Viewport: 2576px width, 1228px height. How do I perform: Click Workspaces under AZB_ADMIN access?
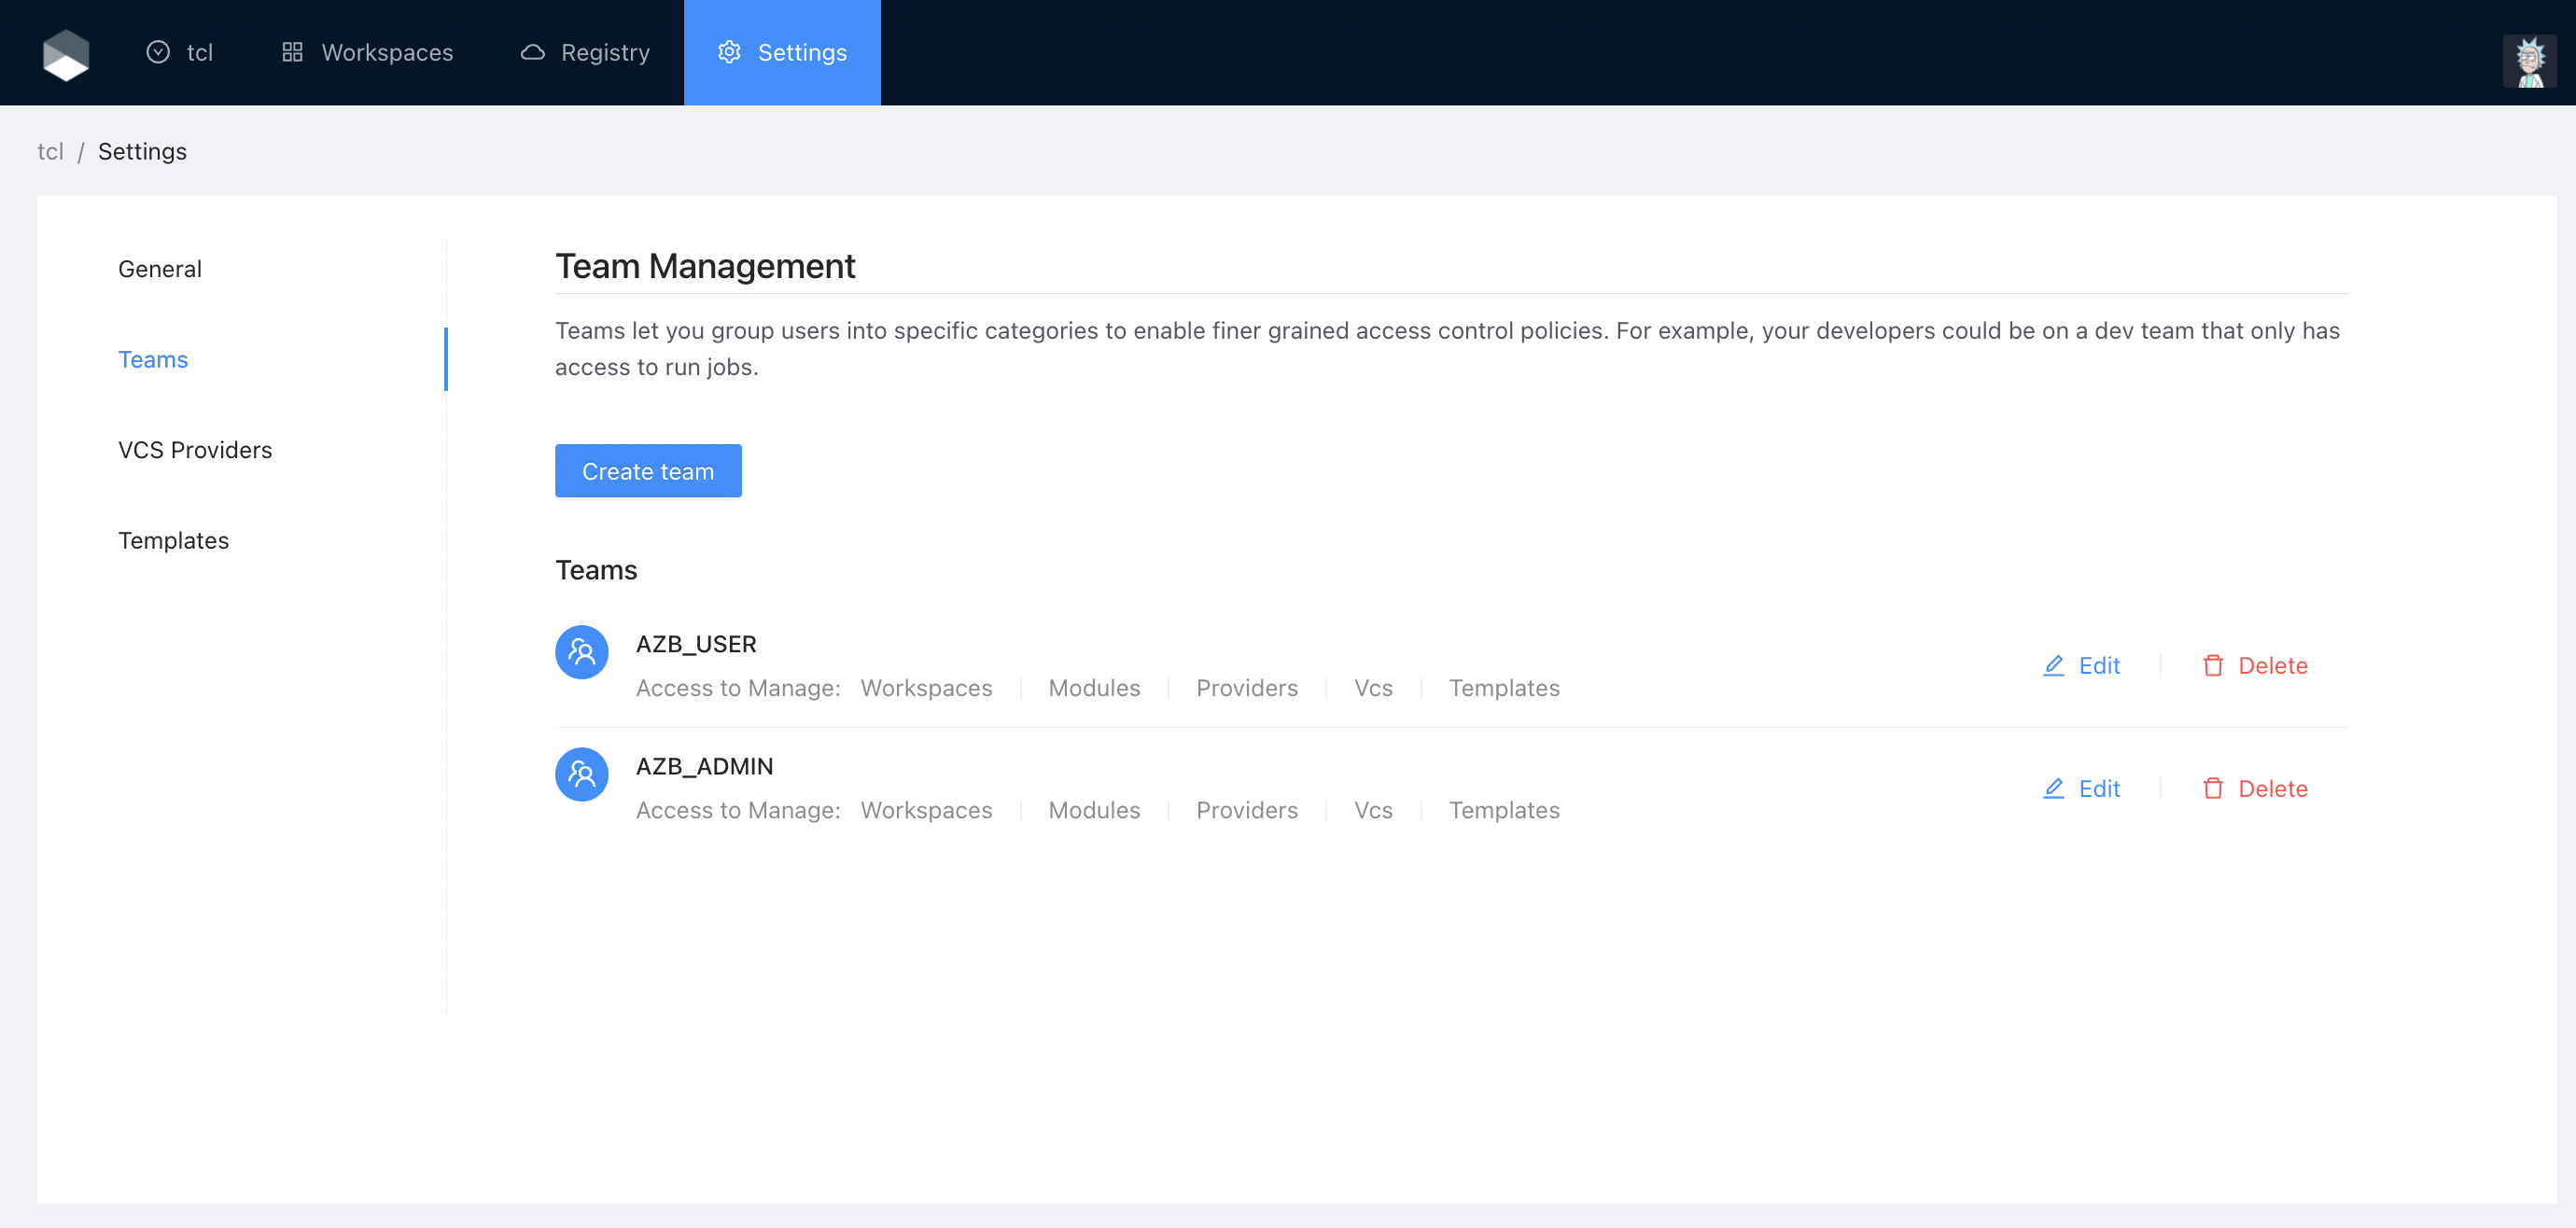(x=926, y=810)
